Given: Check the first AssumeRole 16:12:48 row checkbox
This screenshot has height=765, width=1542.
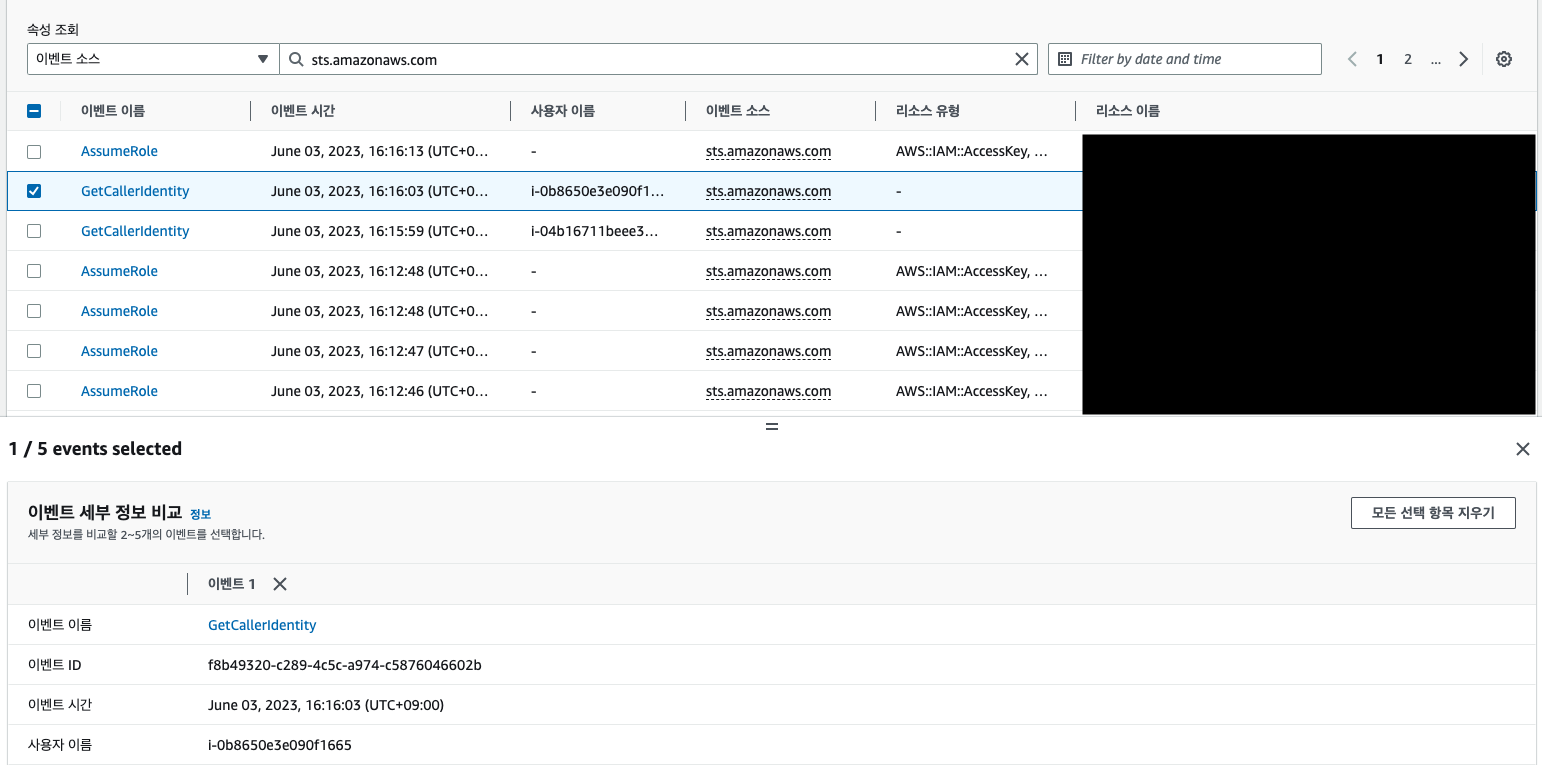Looking at the screenshot, I should (34, 271).
